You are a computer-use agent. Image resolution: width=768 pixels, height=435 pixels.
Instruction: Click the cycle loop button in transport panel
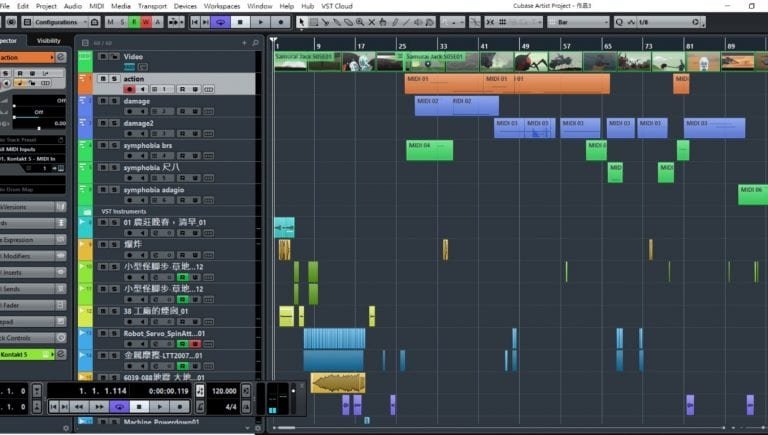(119, 407)
